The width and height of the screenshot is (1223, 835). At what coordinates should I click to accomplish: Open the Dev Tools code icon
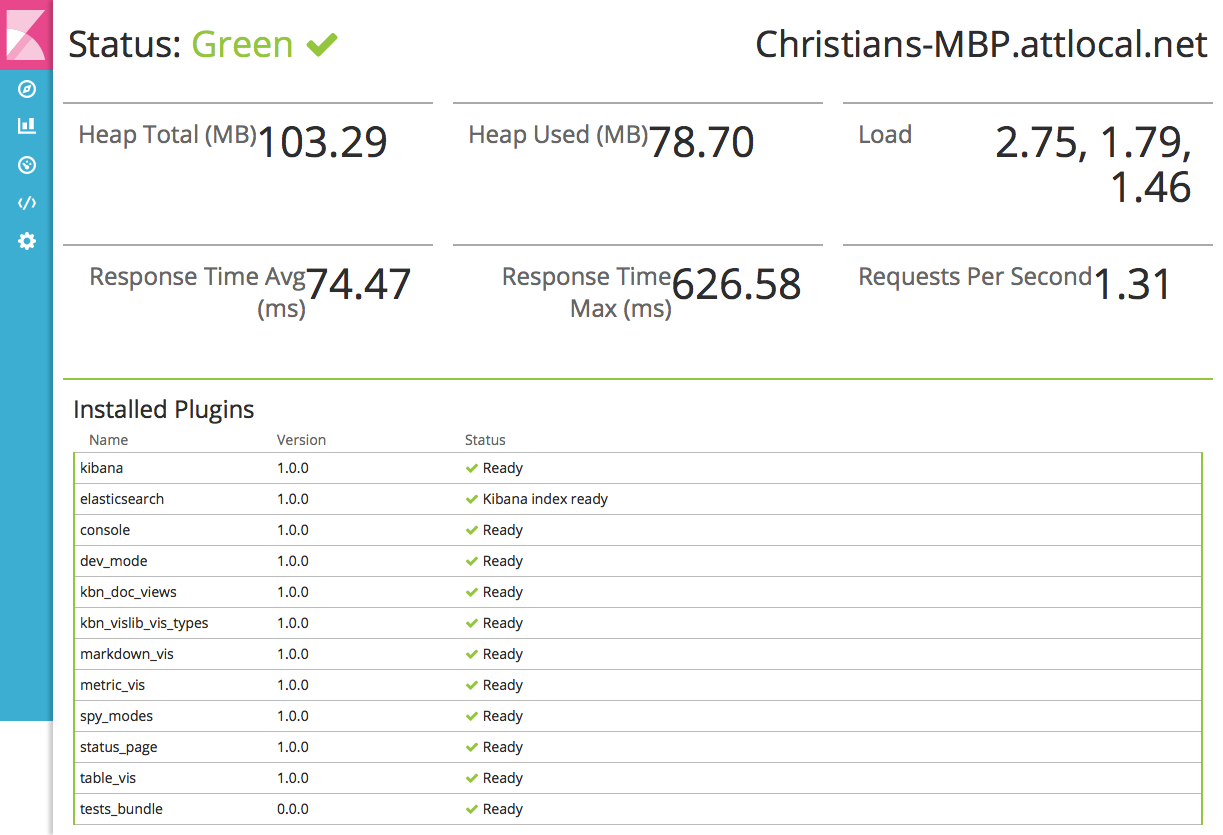coord(27,203)
